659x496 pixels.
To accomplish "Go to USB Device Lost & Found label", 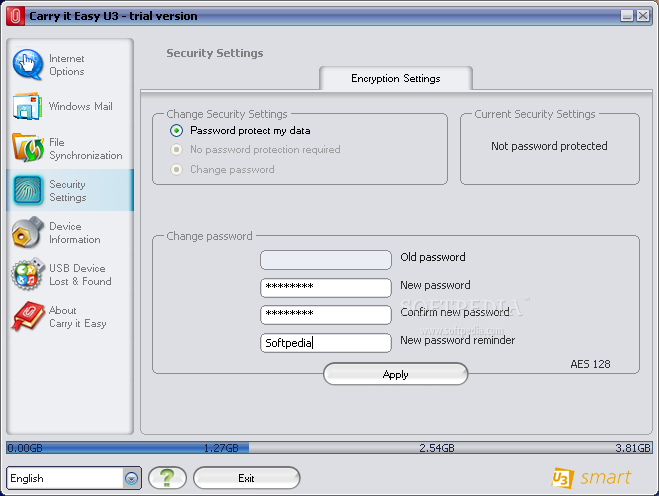I will pos(80,275).
